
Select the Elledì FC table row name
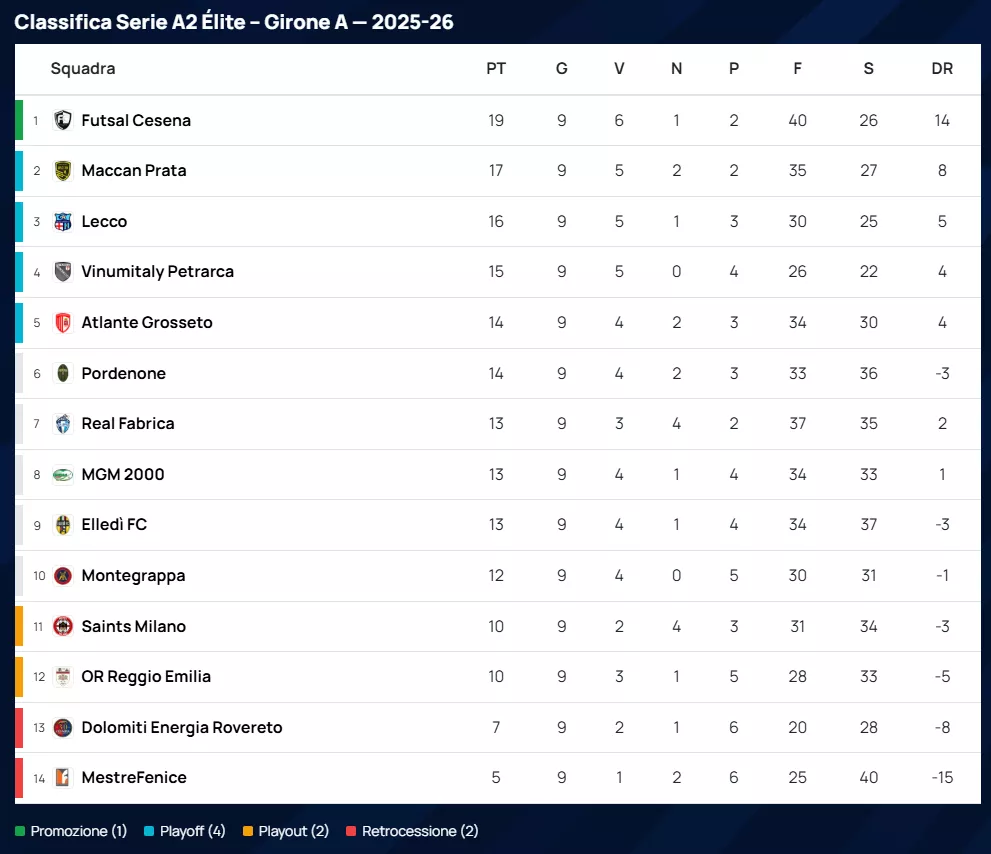pos(114,525)
